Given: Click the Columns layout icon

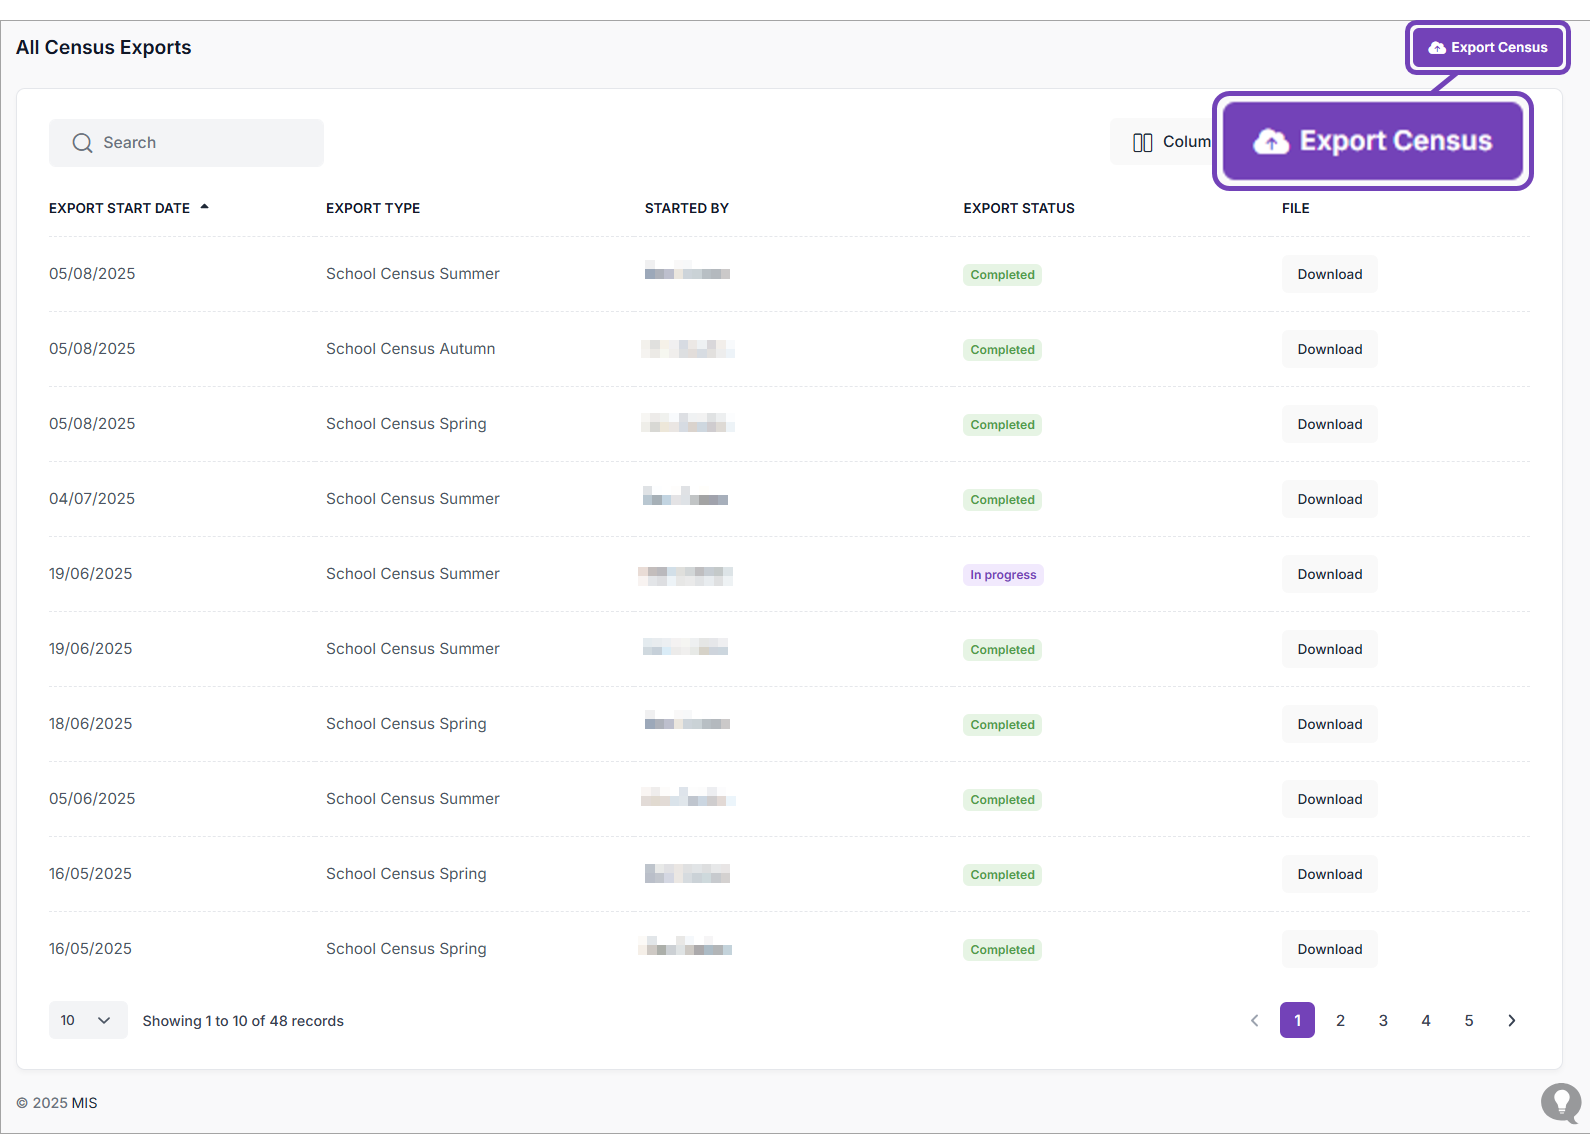Looking at the screenshot, I should point(1142,143).
